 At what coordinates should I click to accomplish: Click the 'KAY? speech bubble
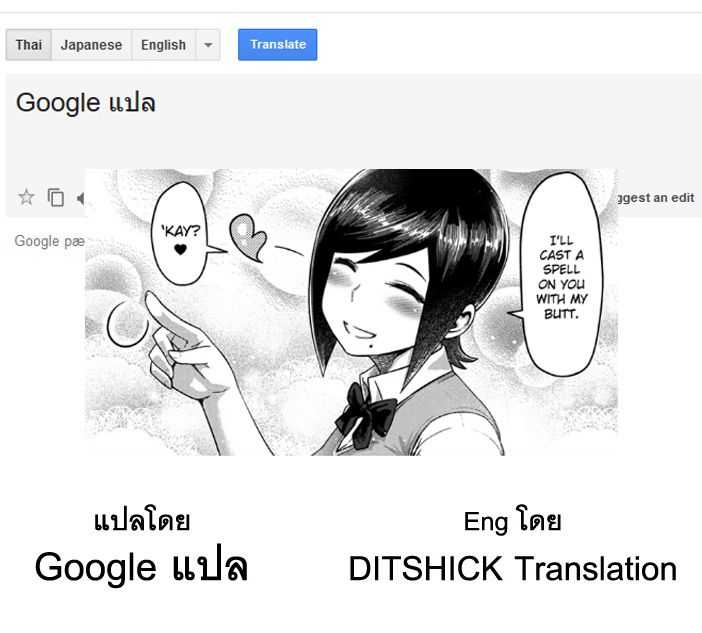point(181,234)
